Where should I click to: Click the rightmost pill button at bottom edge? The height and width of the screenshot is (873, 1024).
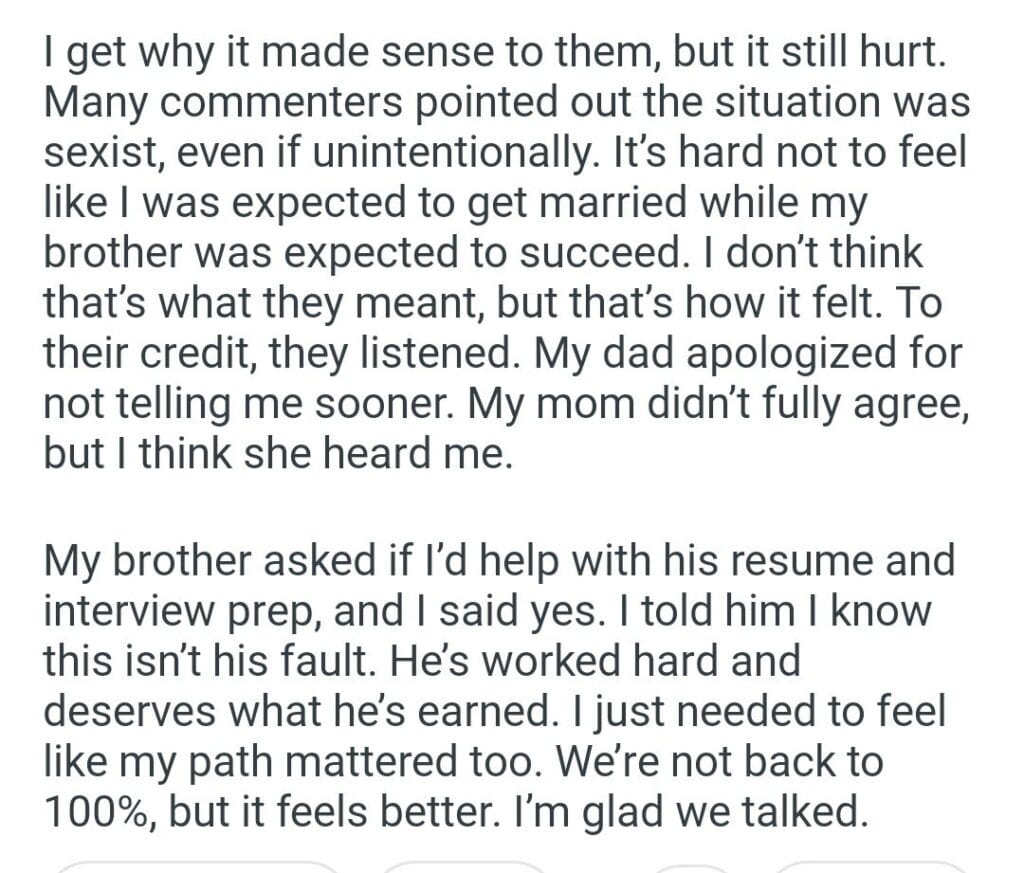[872, 866]
